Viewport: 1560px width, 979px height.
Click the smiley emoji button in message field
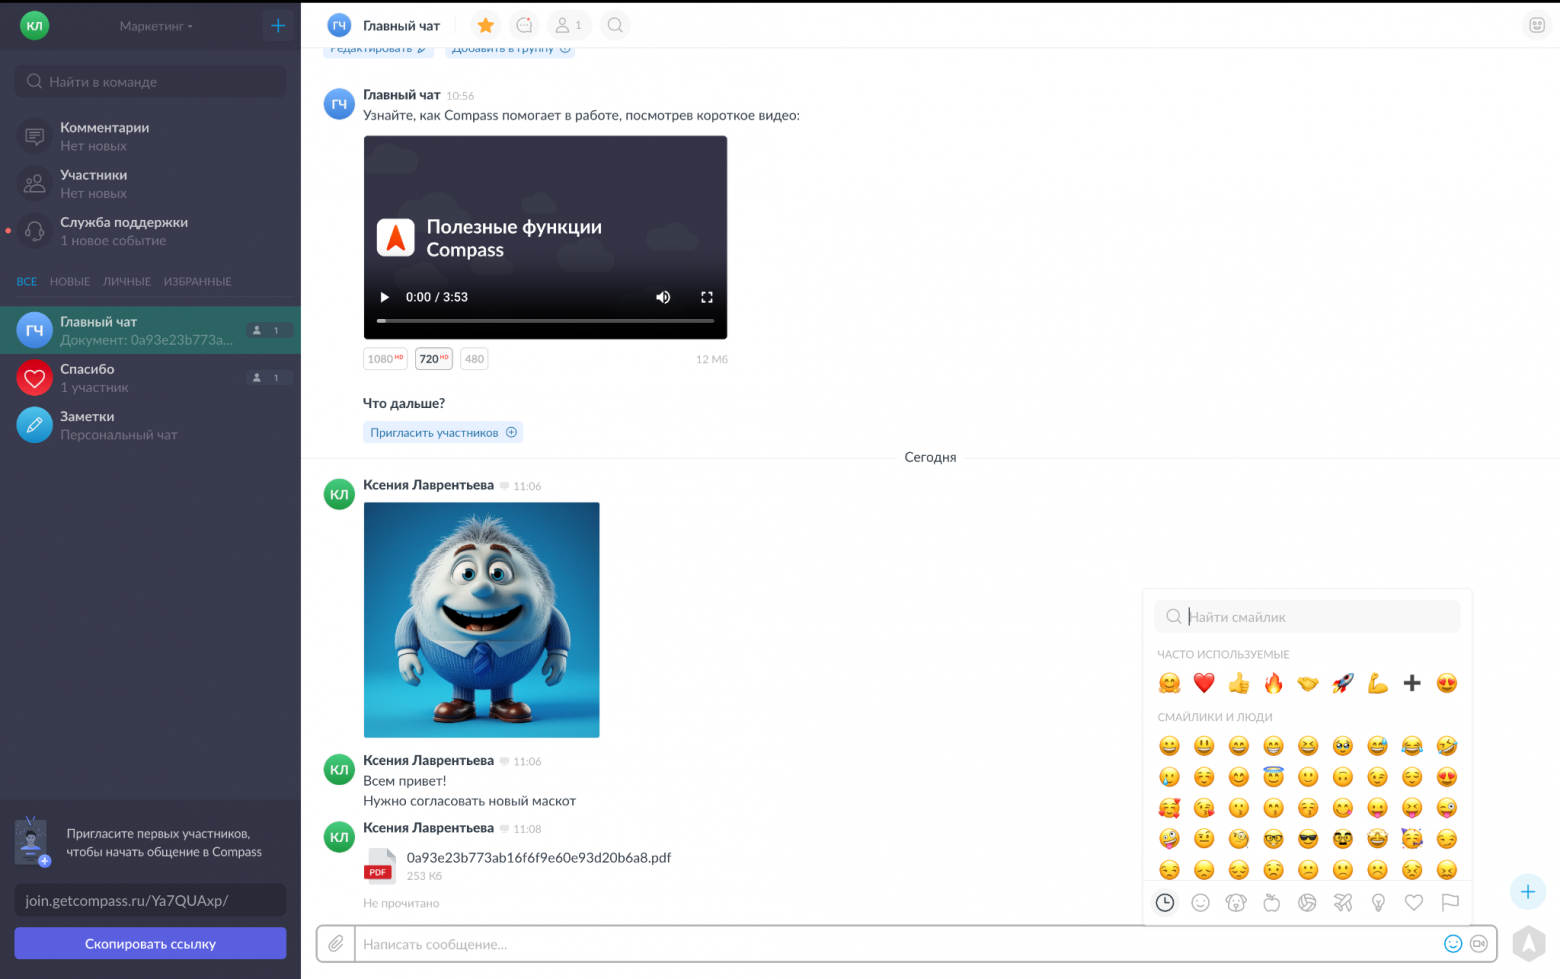(1453, 943)
